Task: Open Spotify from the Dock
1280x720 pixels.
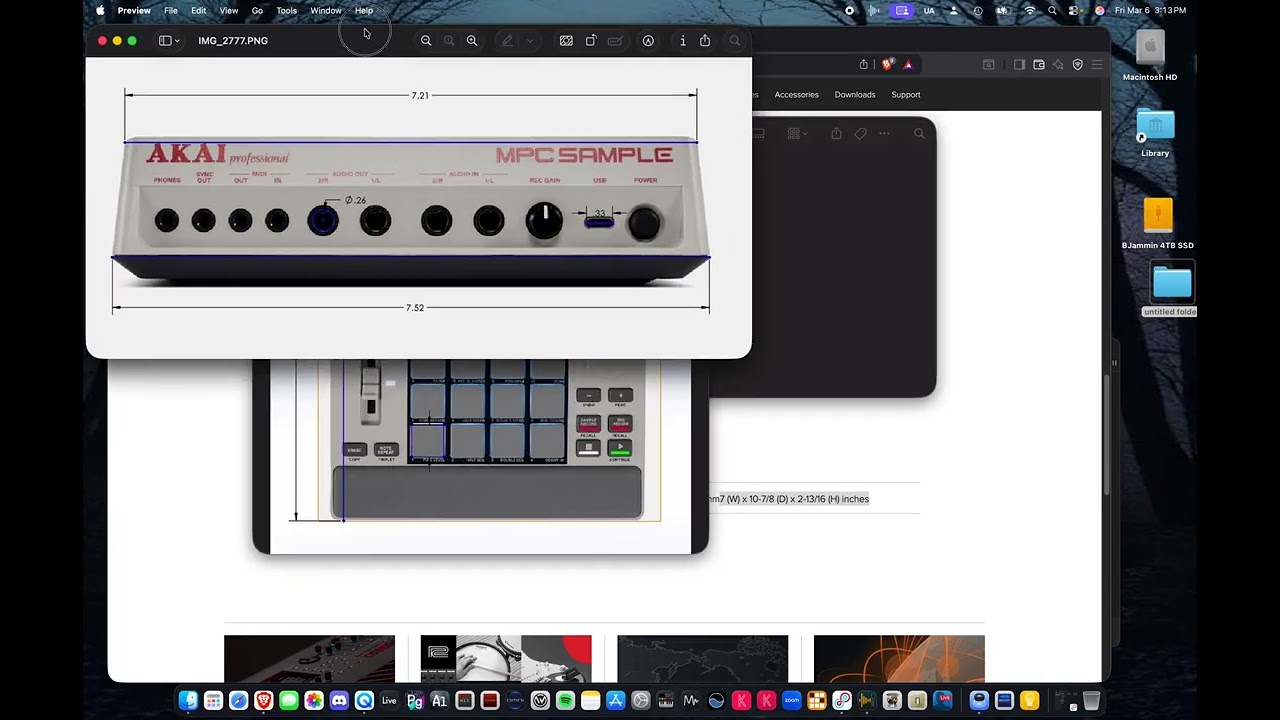Action: pos(565,701)
